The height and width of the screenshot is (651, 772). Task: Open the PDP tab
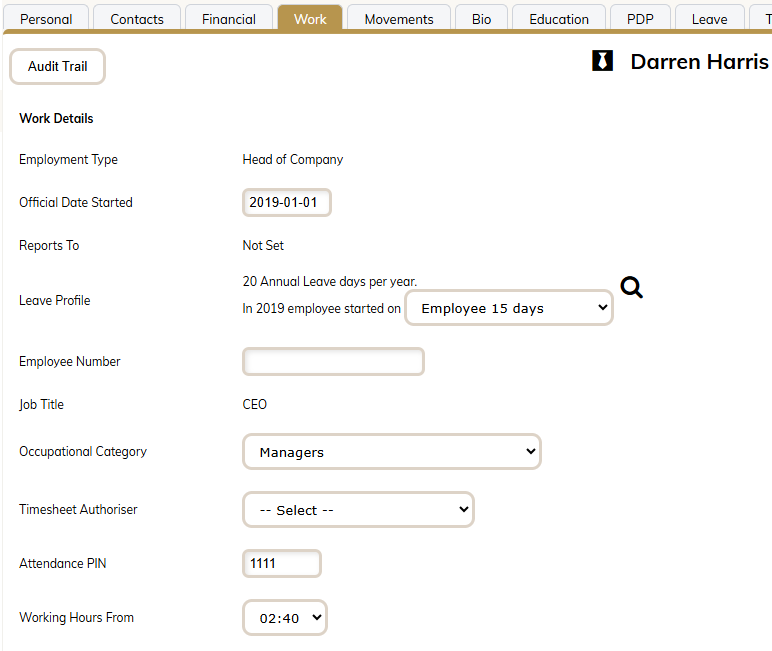640,18
